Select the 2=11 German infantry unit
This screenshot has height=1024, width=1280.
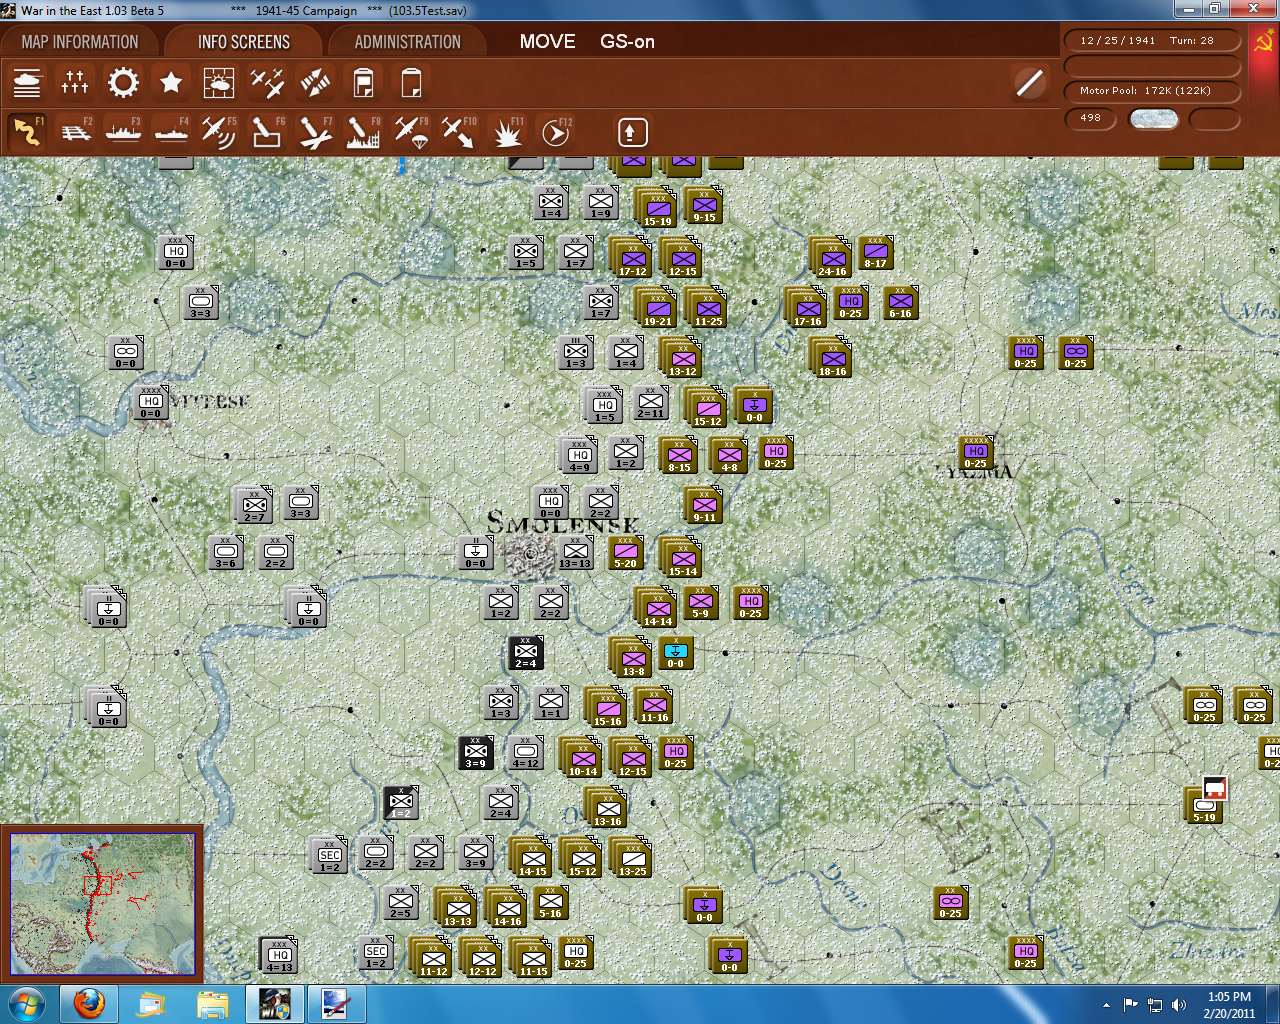[651, 403]
